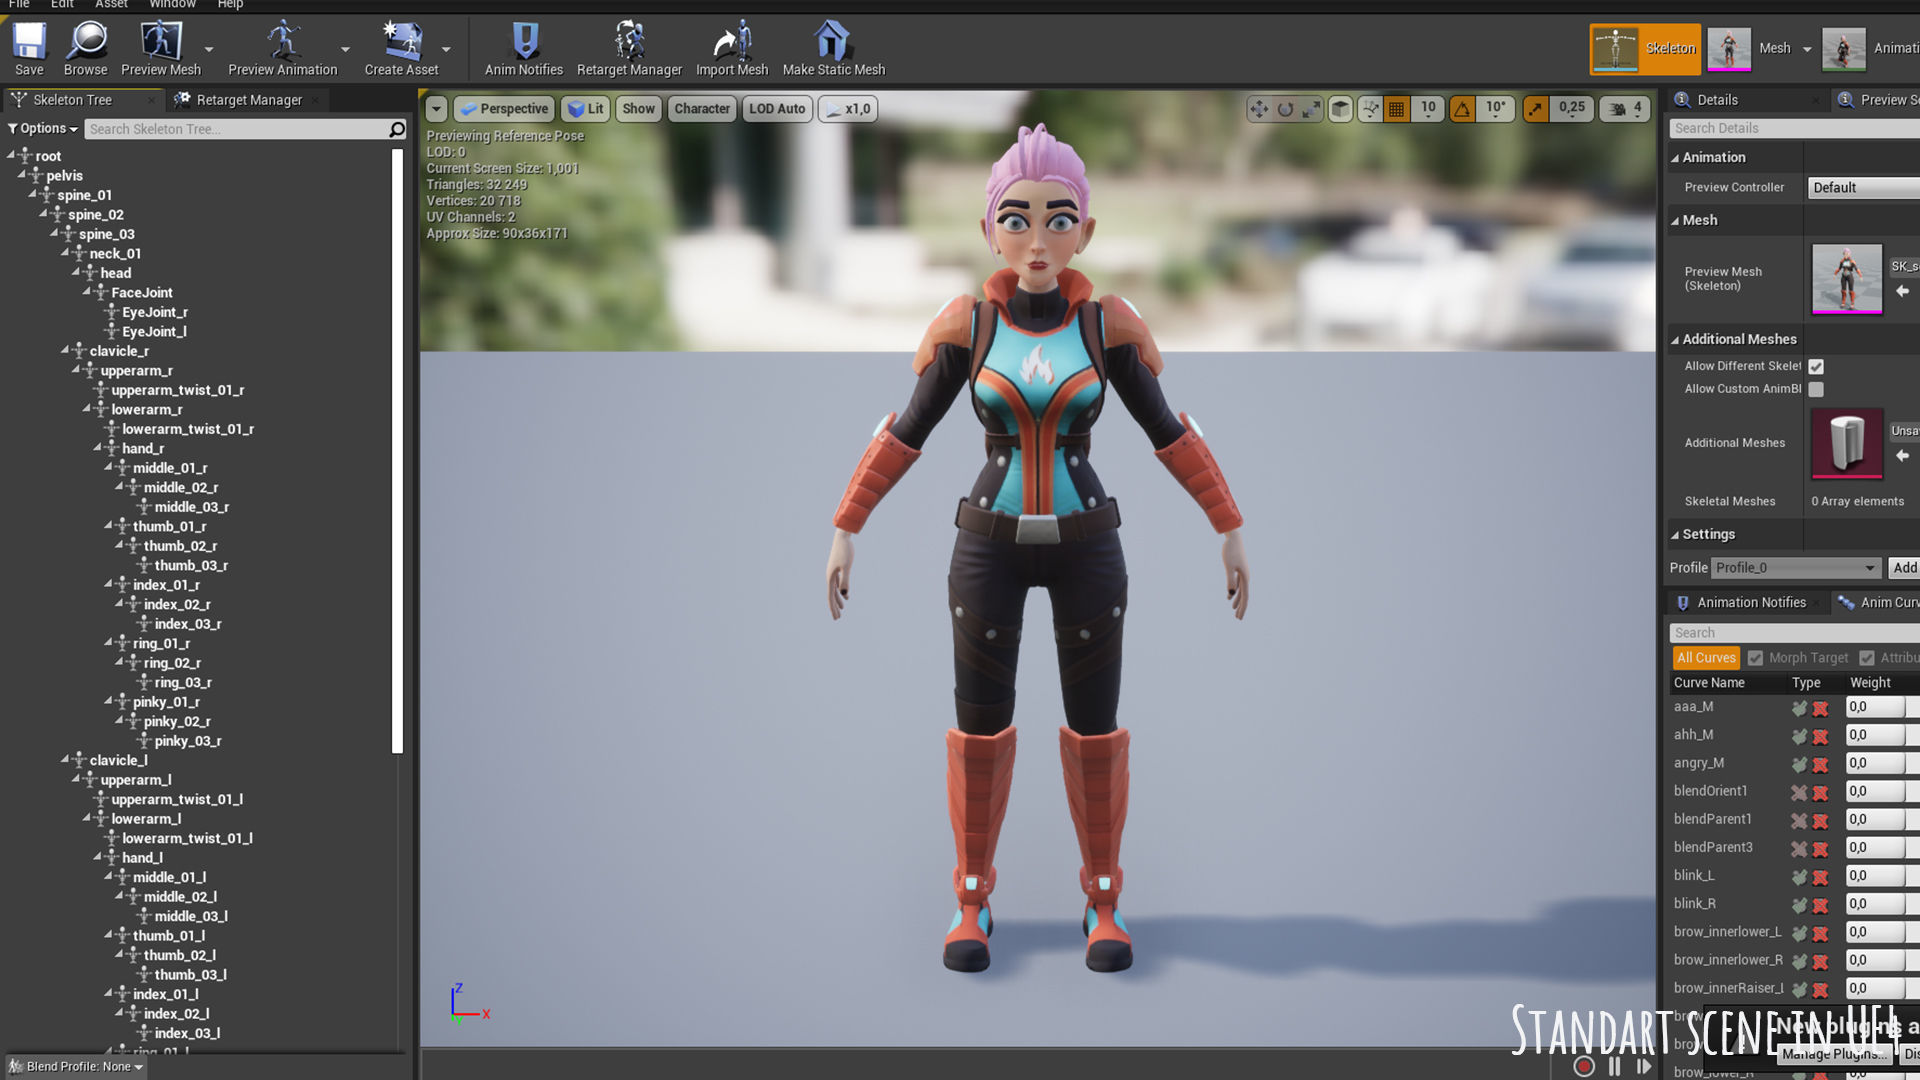Screen dimensions: 1920x1080
Task: Select the translate gizmo mode
Action: pos(1259,108)
